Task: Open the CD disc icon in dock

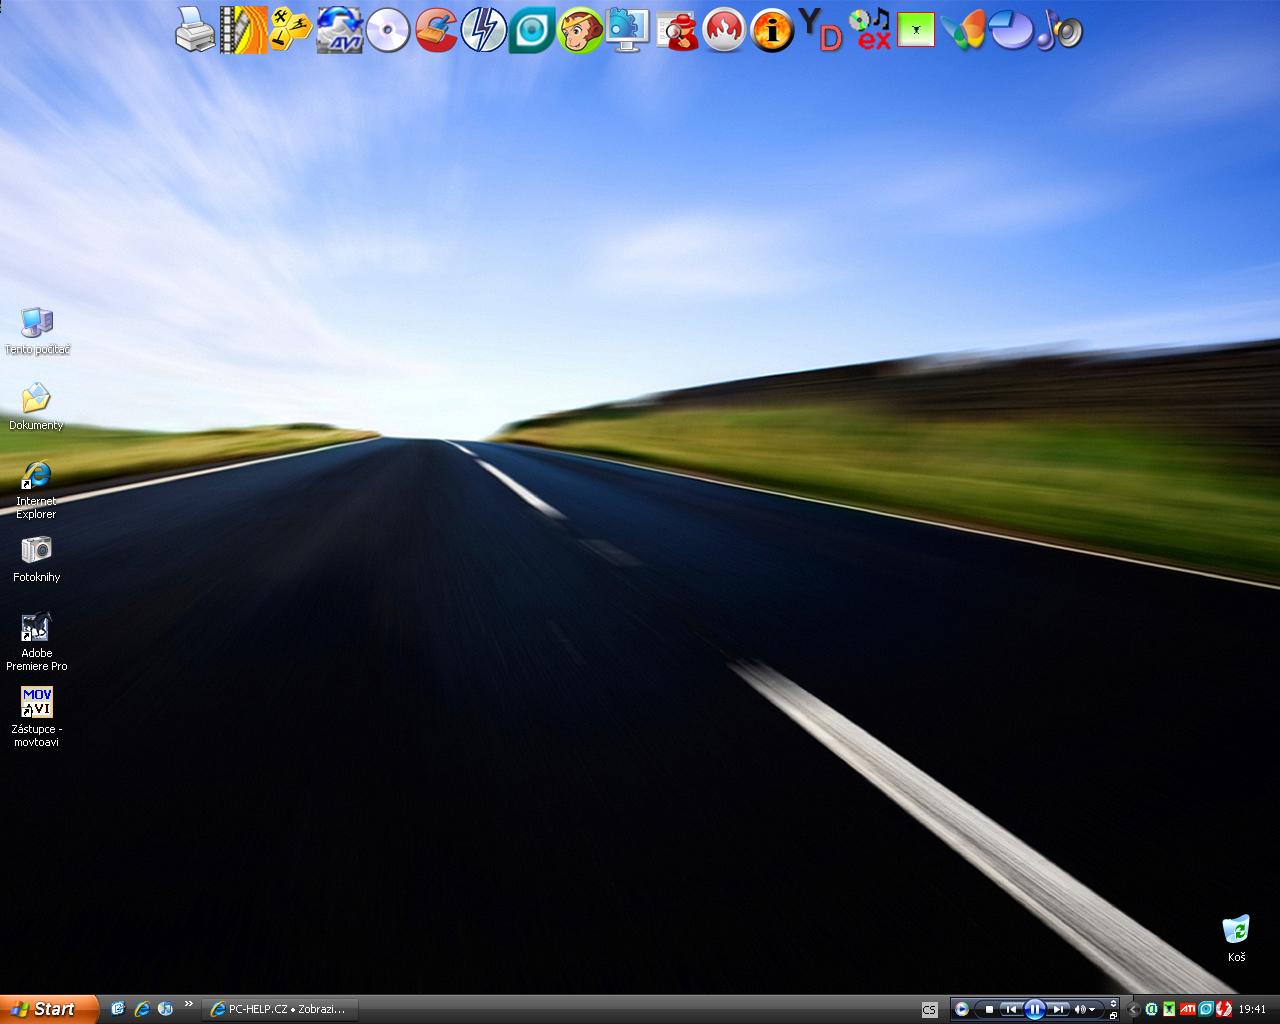Action: 388,30
